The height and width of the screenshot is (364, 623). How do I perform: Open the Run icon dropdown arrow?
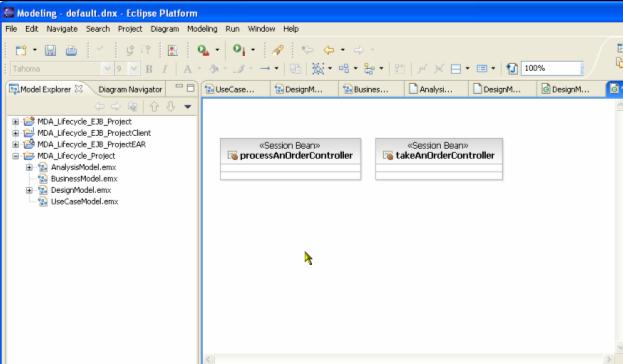tap(253, 50)
